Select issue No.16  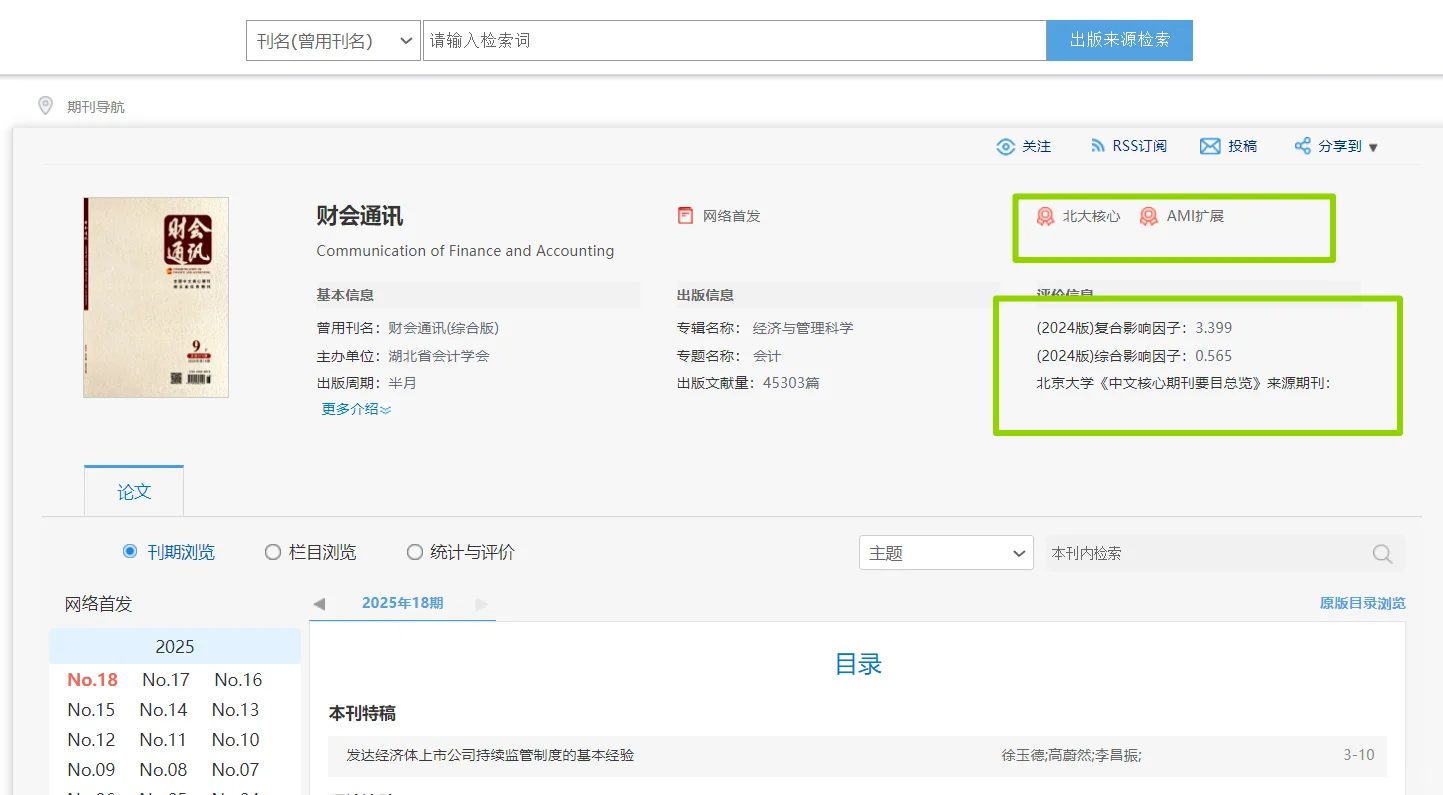click(238, 680)
